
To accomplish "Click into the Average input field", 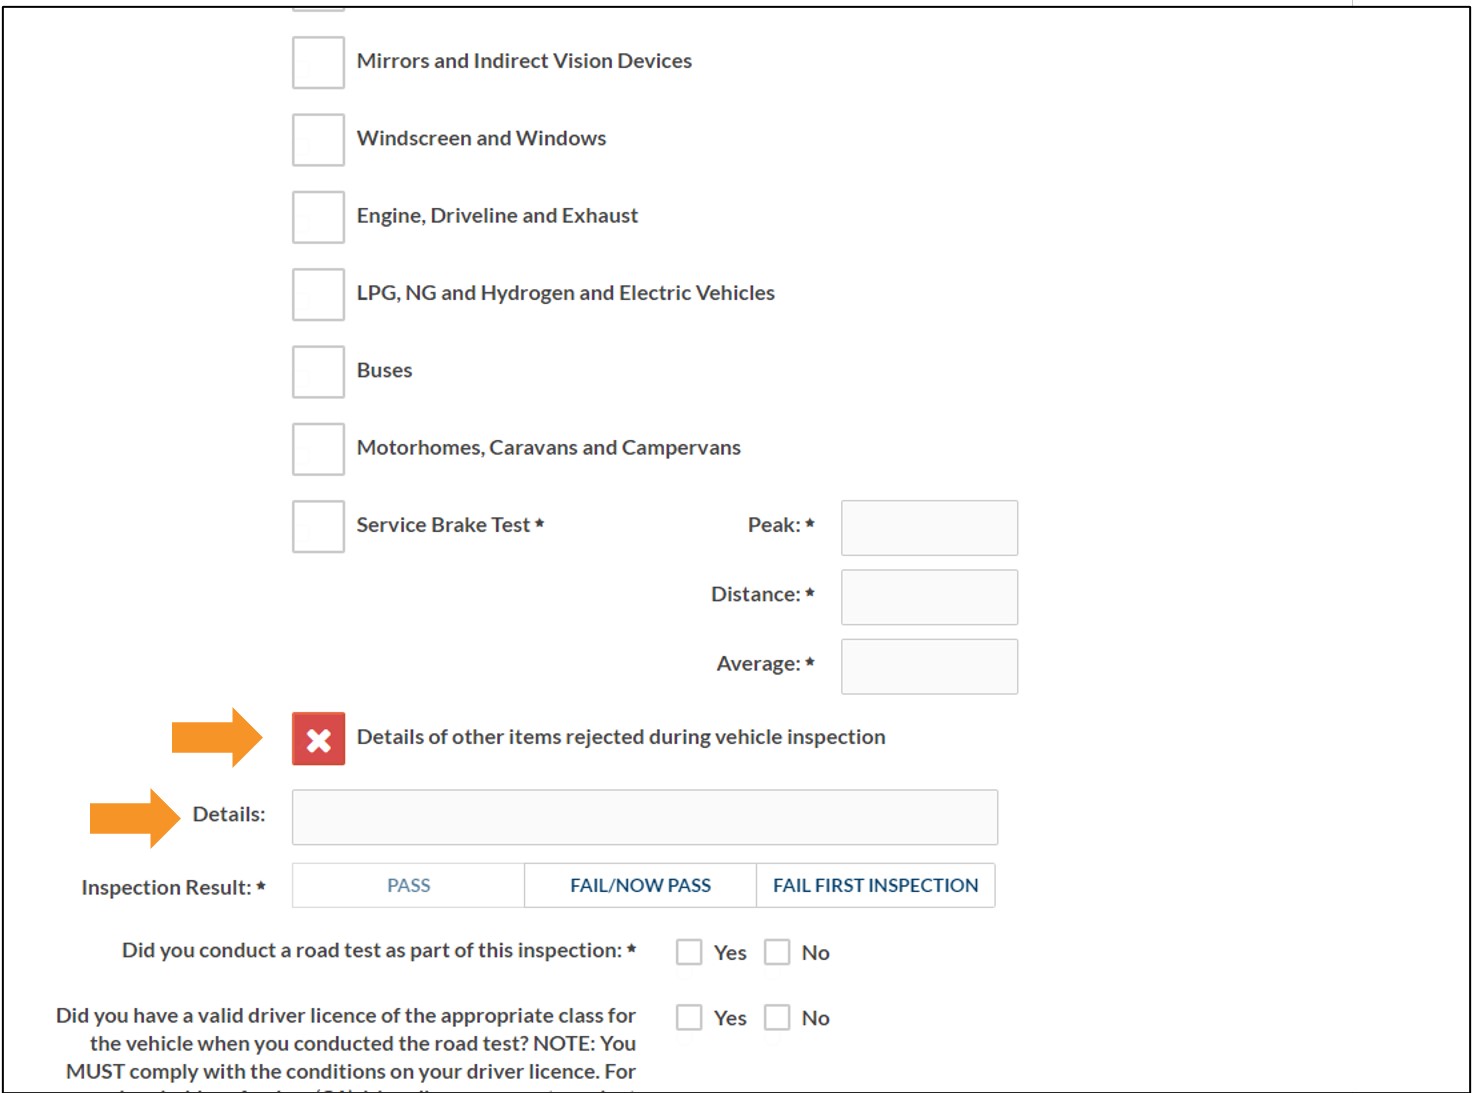I will (x=929, y=666).
